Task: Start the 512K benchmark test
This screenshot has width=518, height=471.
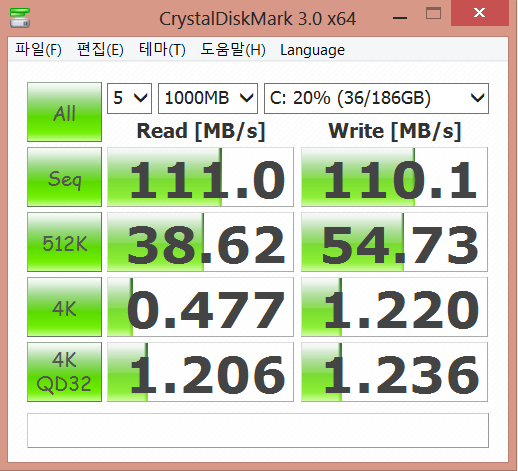Action: tap(64, 242)
